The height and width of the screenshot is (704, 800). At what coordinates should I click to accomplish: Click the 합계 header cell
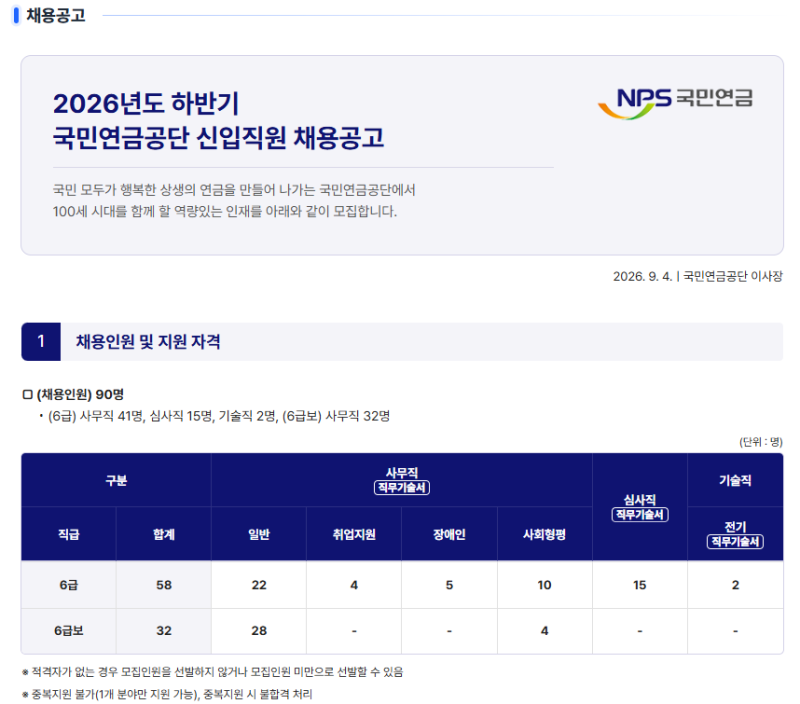pyautogui.click(x=164, y=534)
